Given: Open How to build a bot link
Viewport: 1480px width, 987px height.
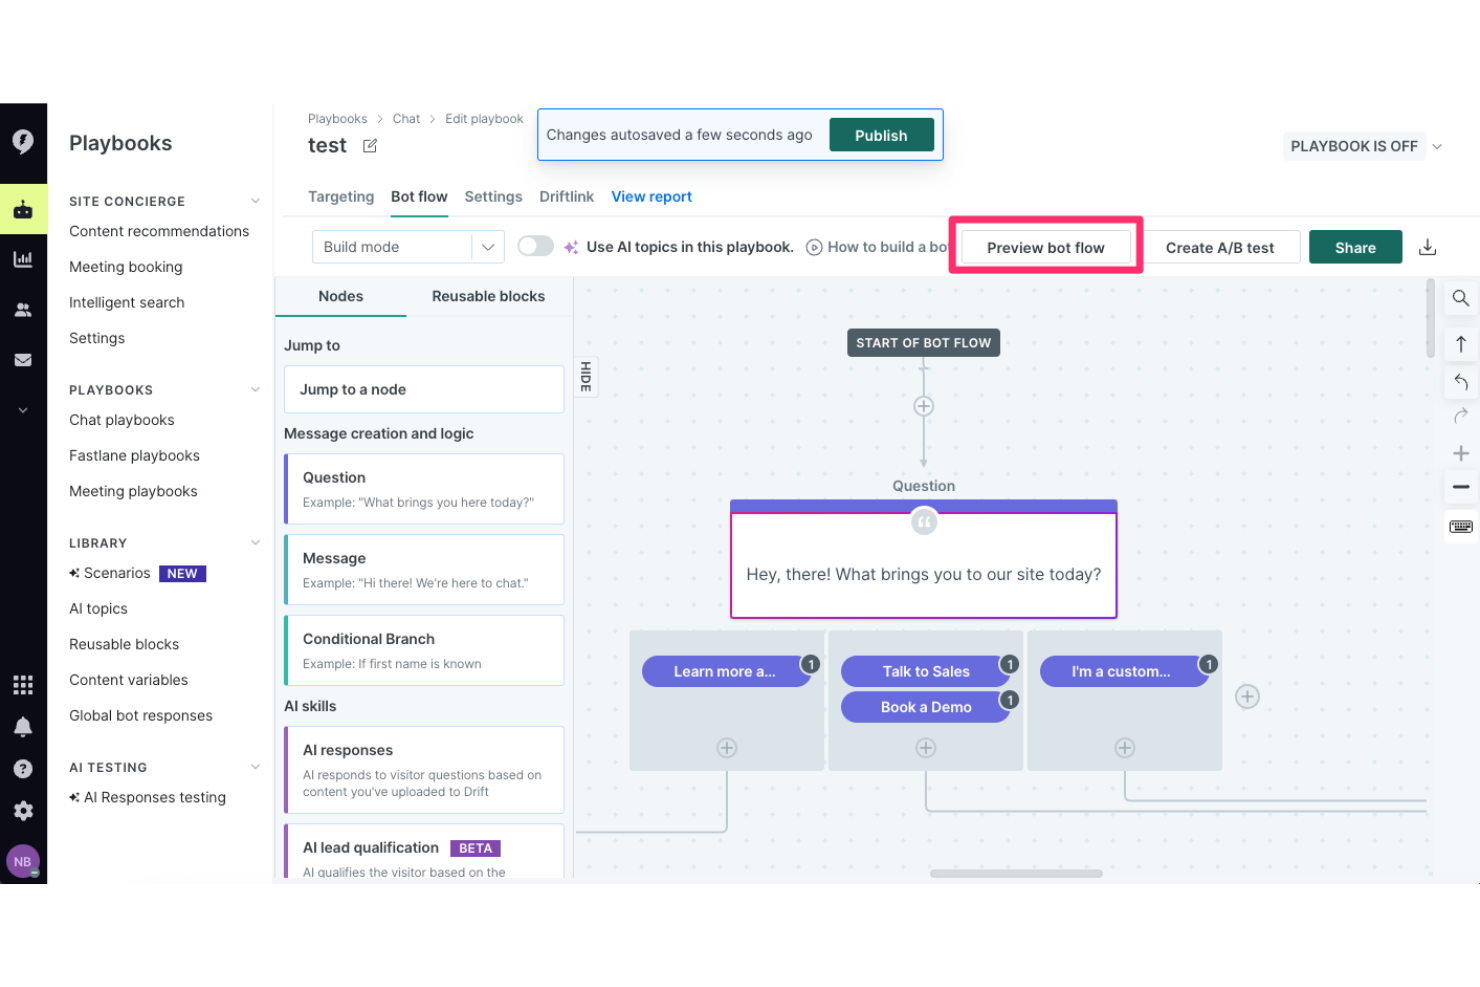Looking at the screenshot, I should pyautogui.click(x=878, y=247).
